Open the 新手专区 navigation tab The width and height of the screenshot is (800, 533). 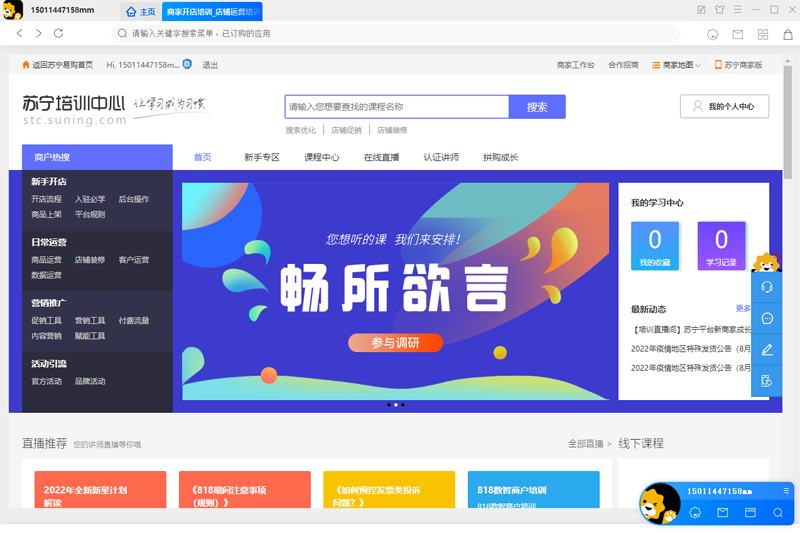(x=262, y=157)
